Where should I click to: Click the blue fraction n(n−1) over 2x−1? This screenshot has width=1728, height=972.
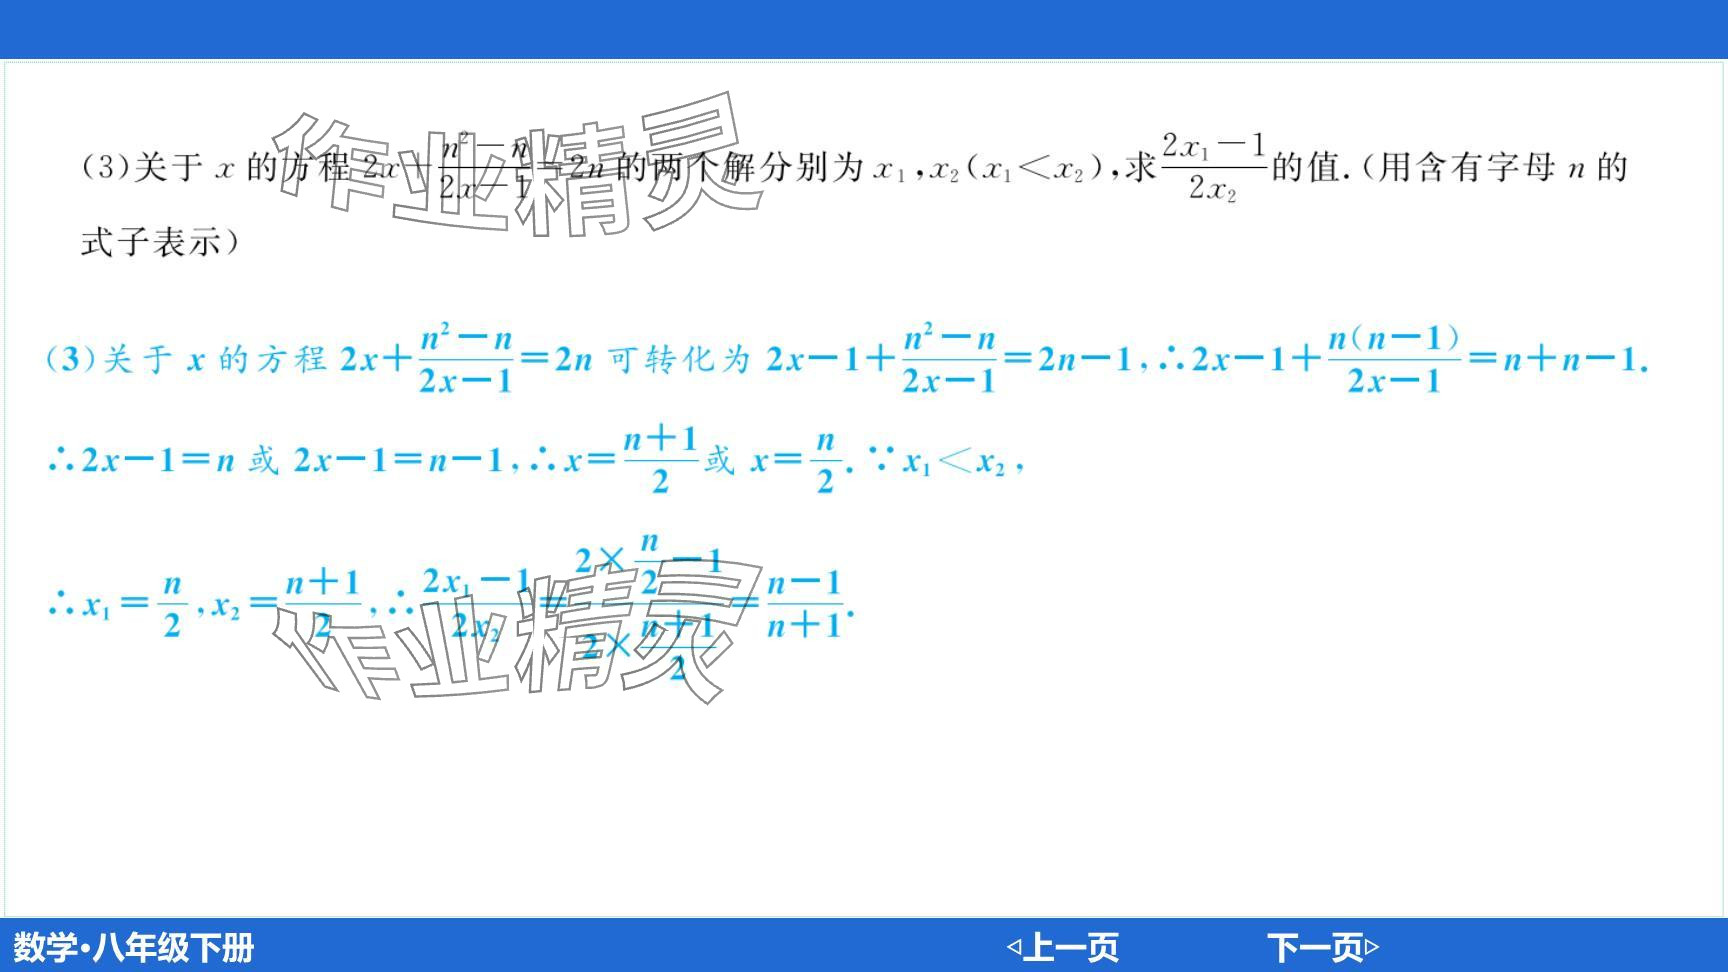coord(1393,359)
